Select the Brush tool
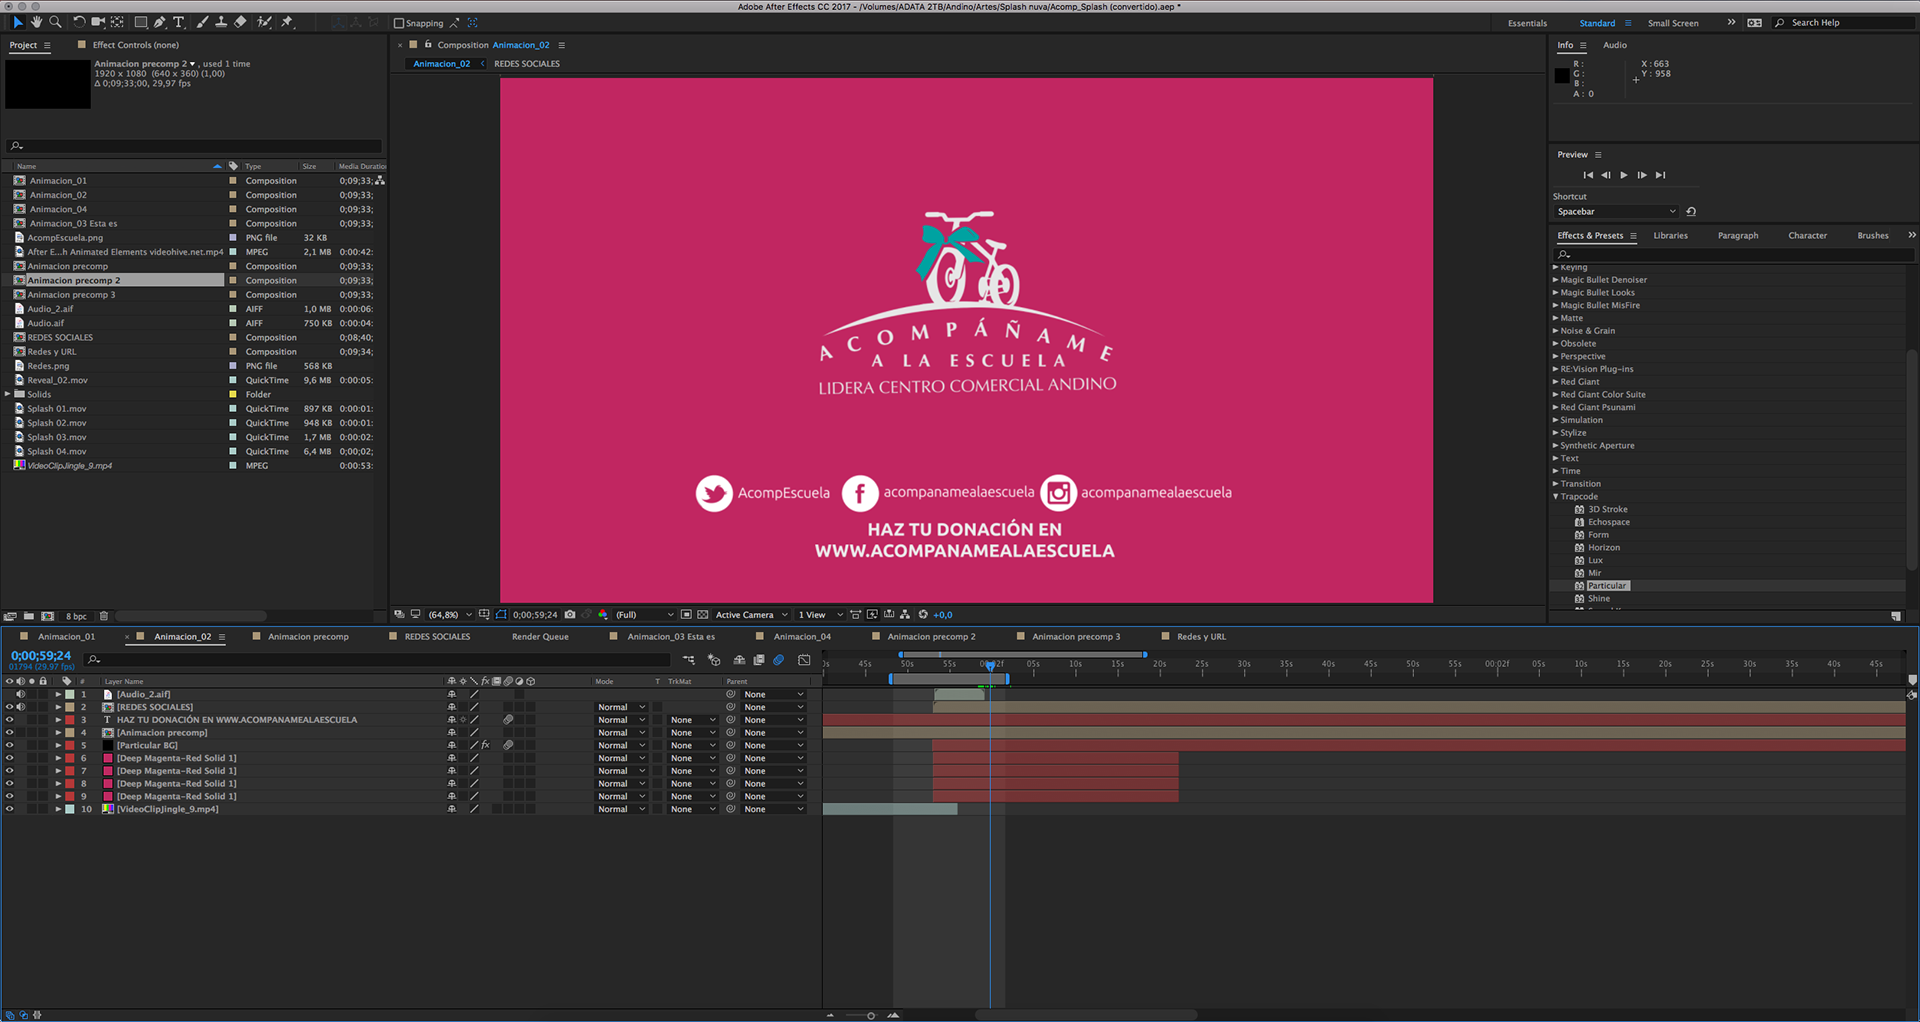 pos(203,22)
